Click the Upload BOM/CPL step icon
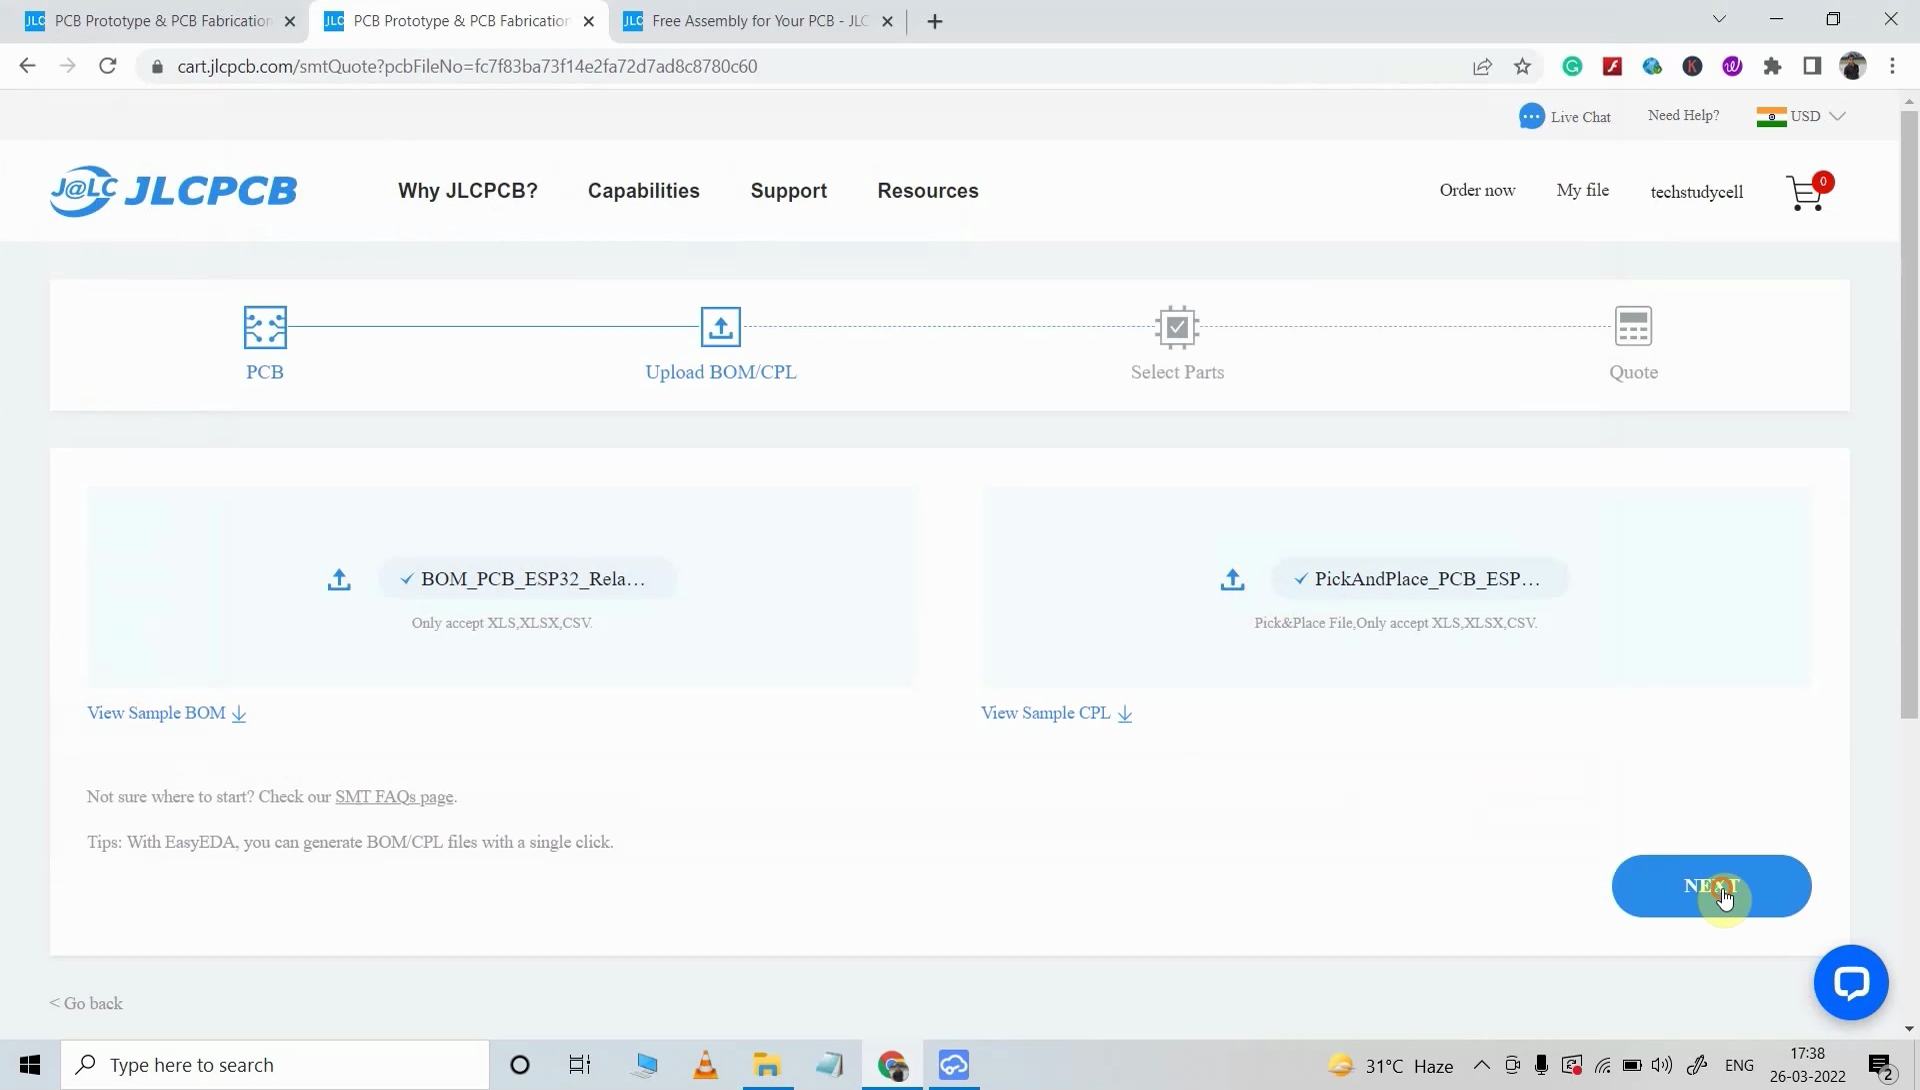This screenshot has height=1090, width=1920. click(718, 327)
